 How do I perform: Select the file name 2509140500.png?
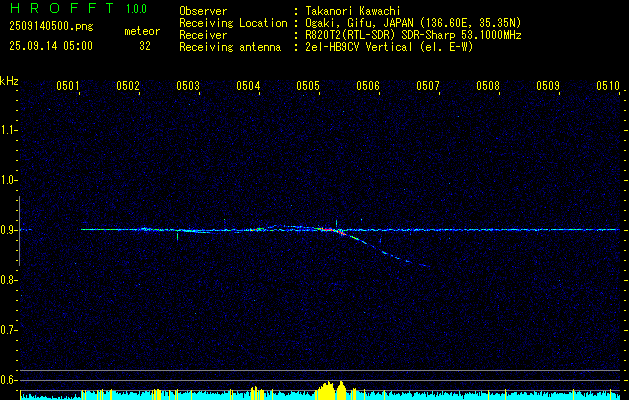[51, 27]
